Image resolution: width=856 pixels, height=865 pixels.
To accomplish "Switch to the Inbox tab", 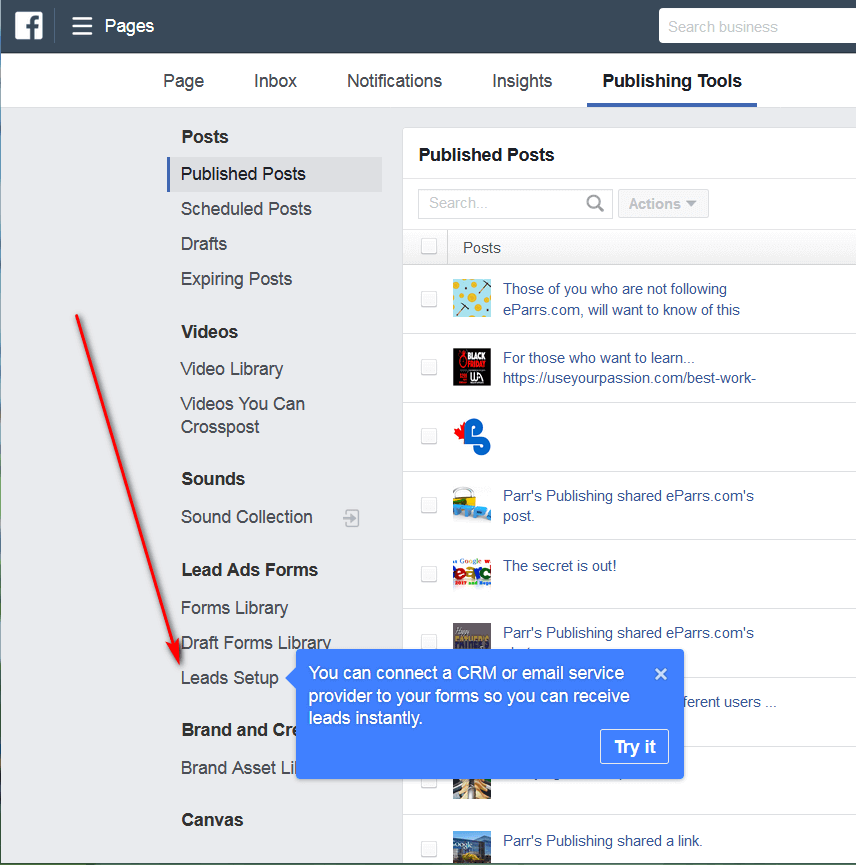I will tap(275, 81).
